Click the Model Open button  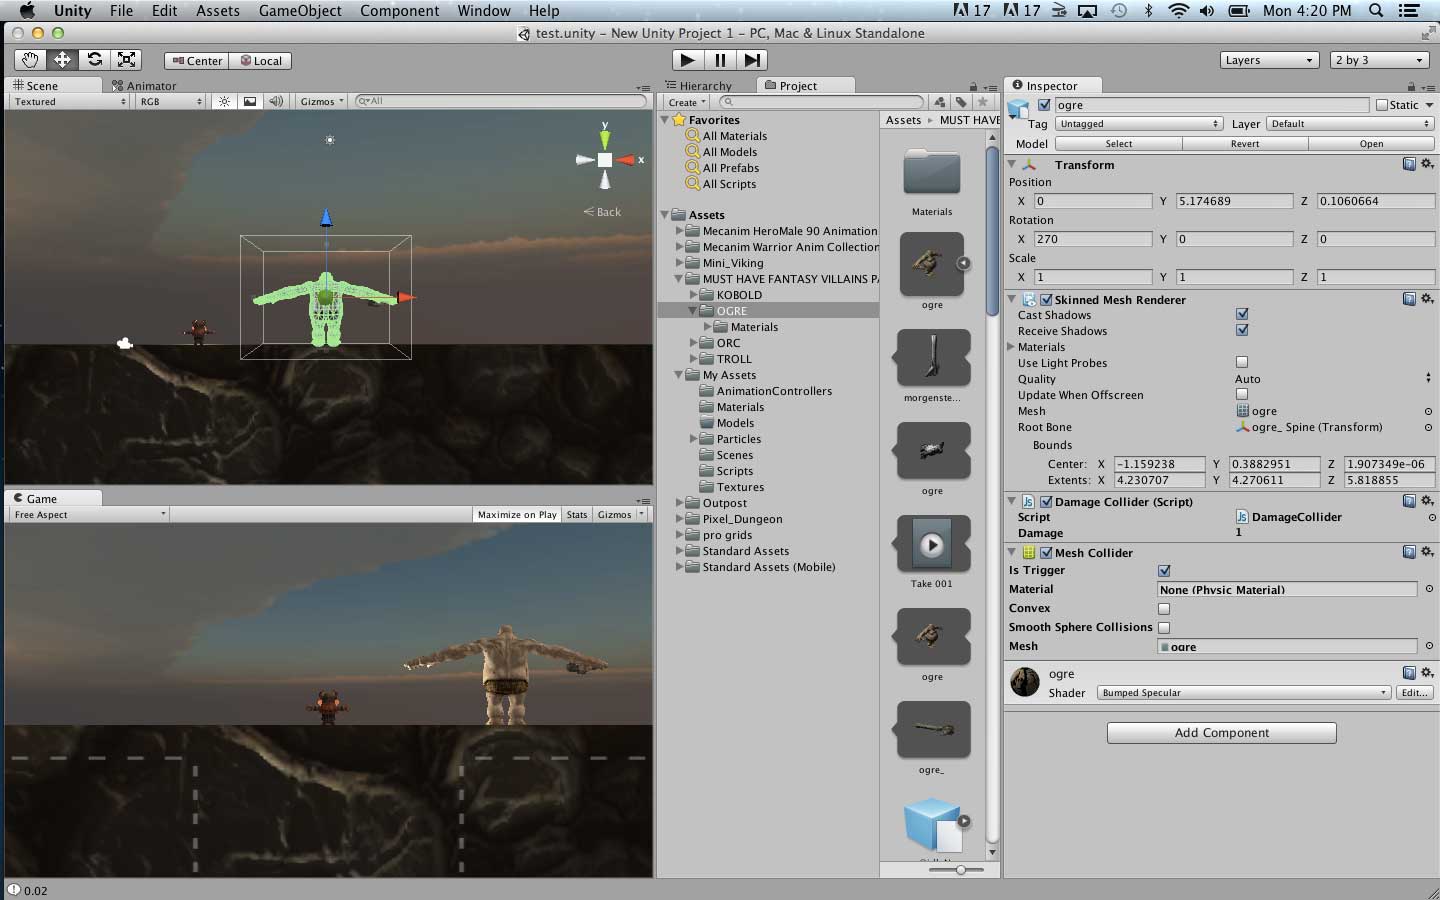tap(1371, 144)
